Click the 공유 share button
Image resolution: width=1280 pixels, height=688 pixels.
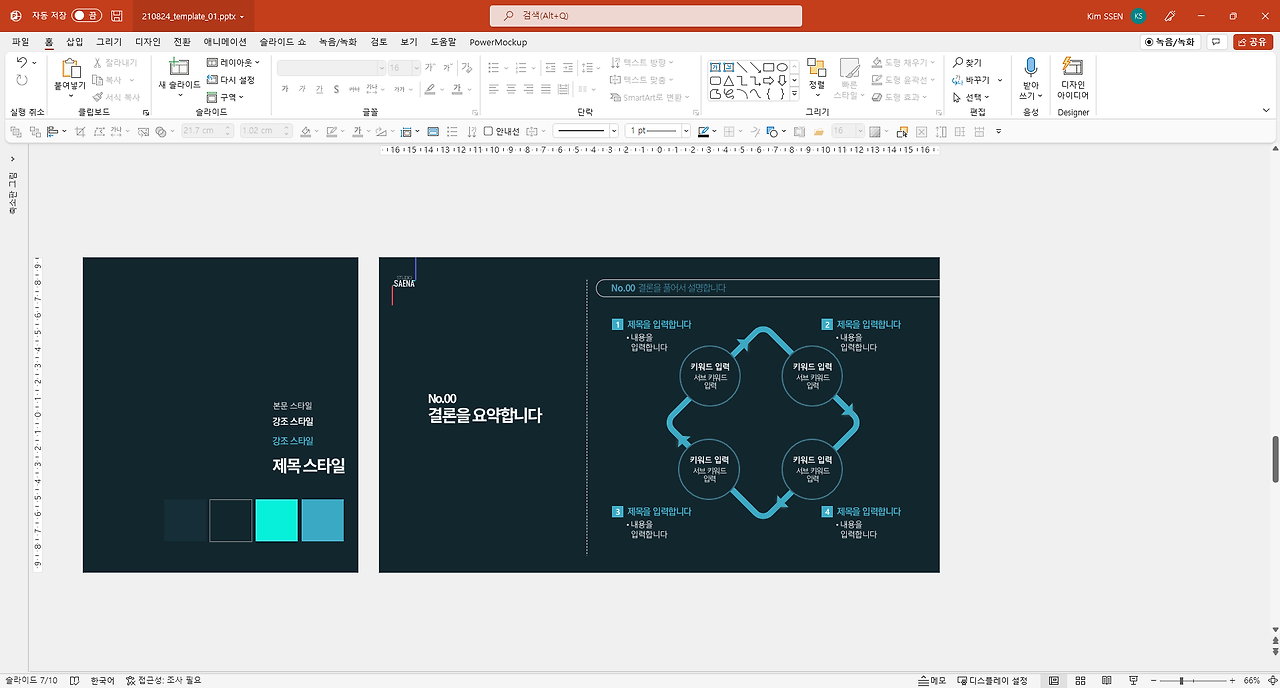point(1253,42)
